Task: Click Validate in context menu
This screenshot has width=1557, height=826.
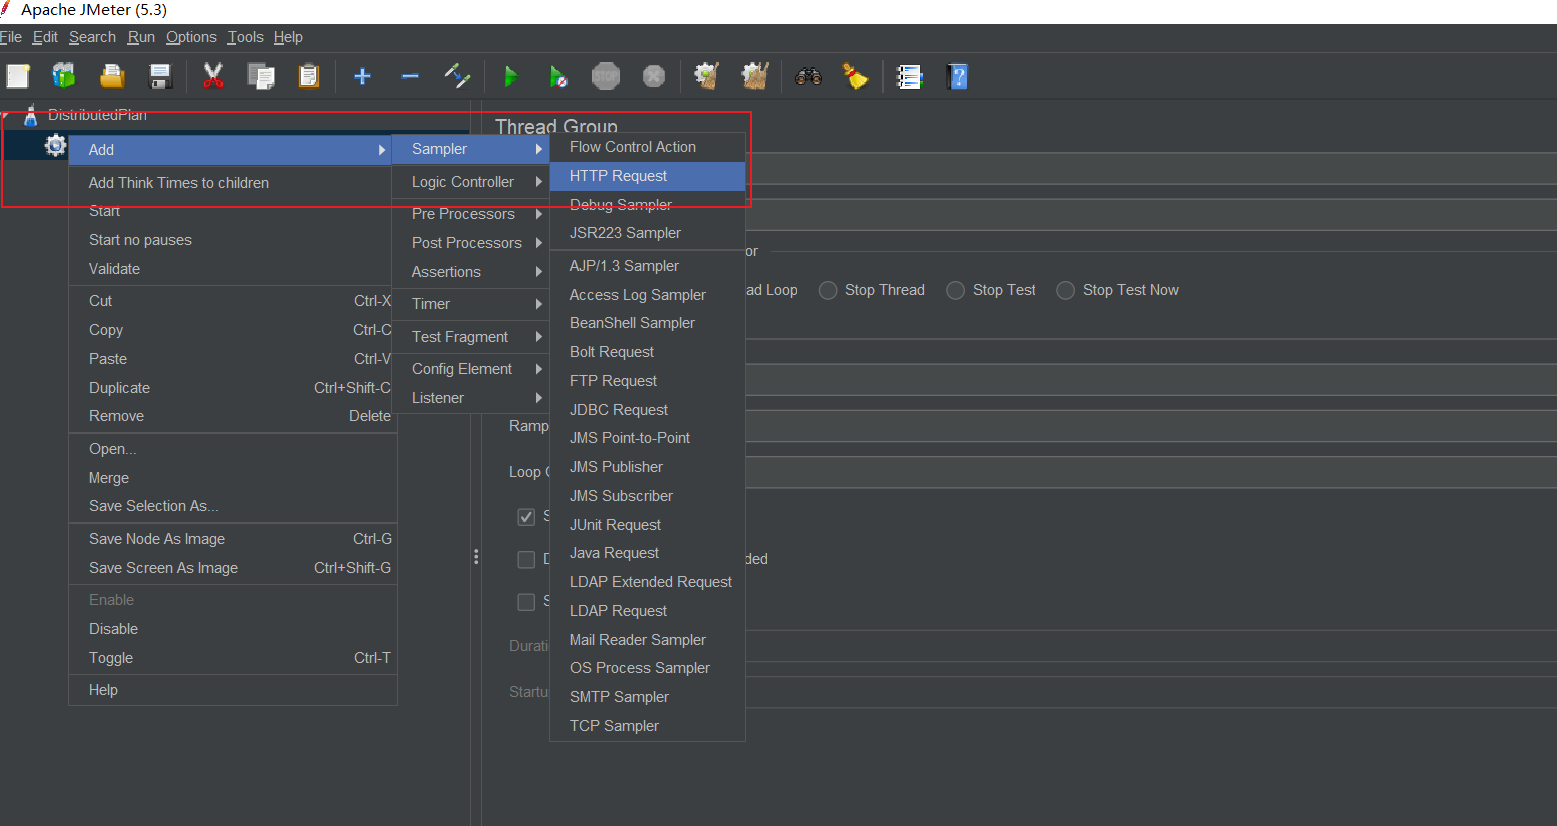Action: 232,269
